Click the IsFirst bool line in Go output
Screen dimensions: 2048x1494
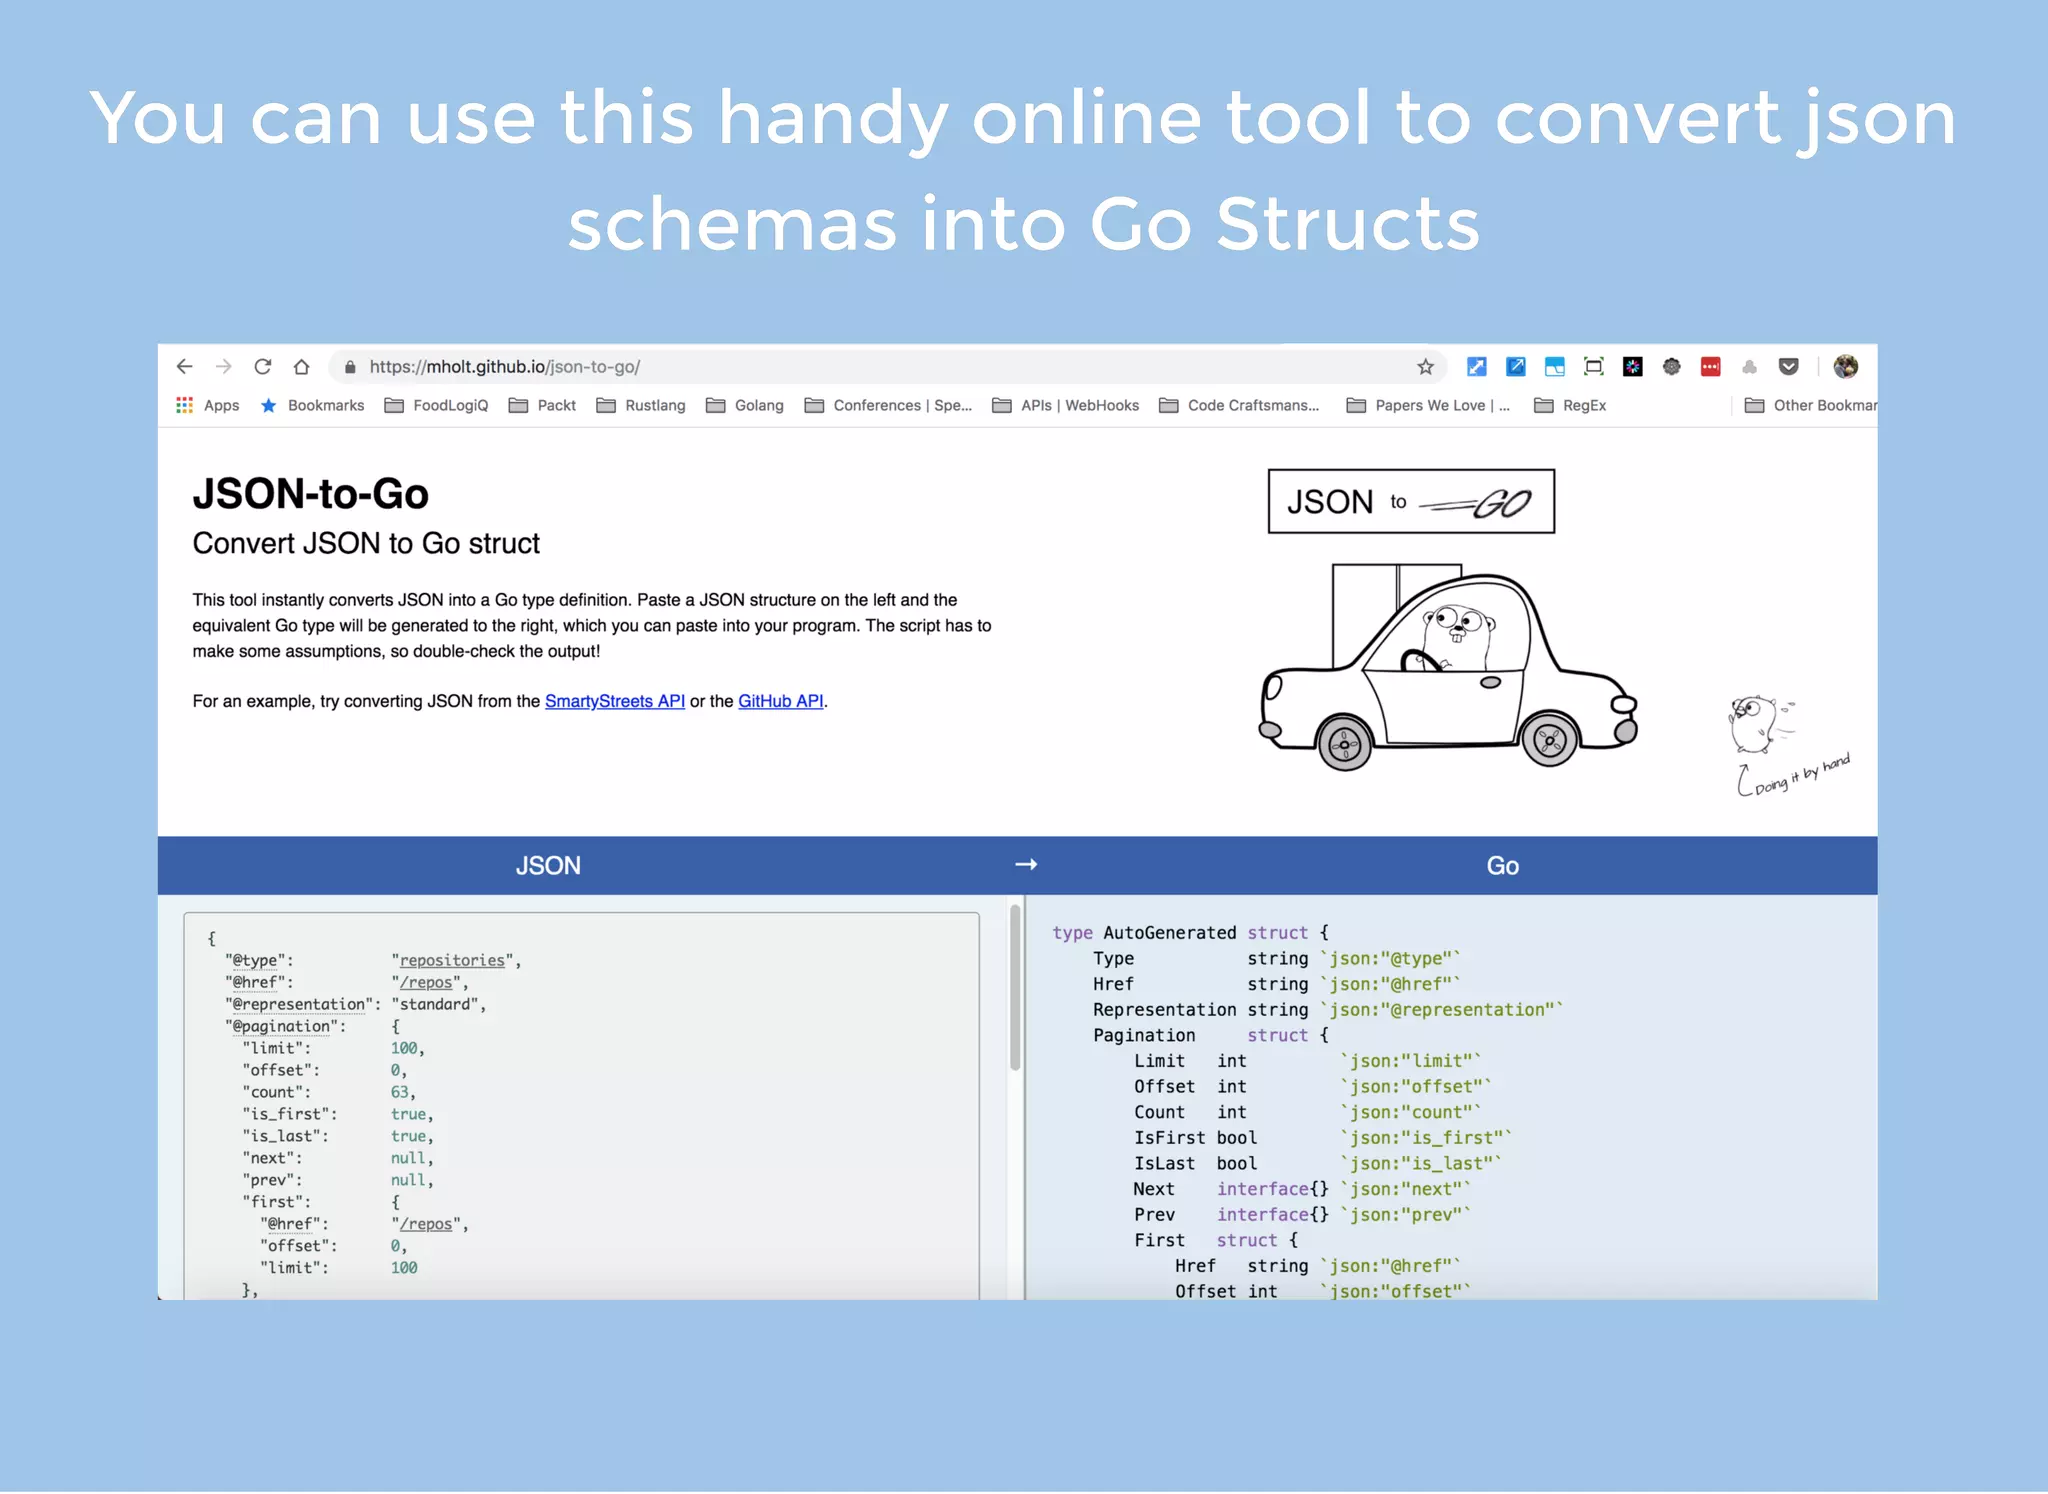pyautogui.click(x=1322, y=1138)
